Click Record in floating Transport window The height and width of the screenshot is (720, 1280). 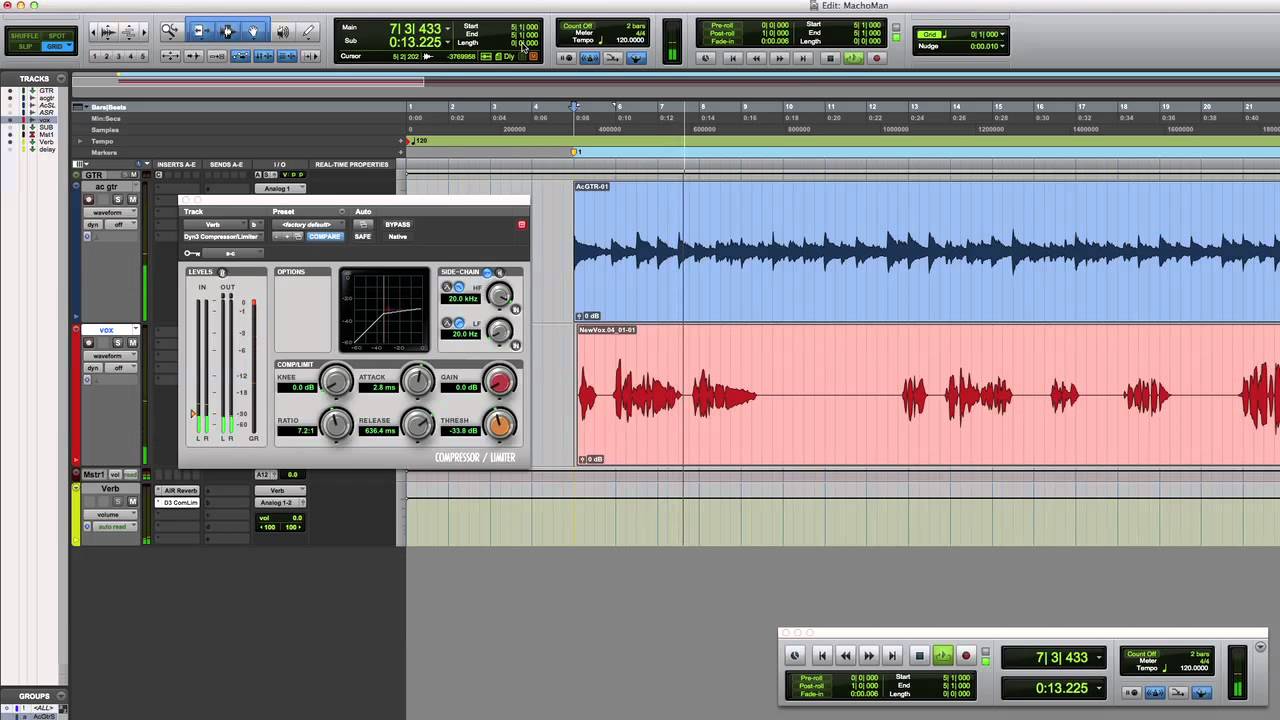pyautogui.click(x=966, y=656)
